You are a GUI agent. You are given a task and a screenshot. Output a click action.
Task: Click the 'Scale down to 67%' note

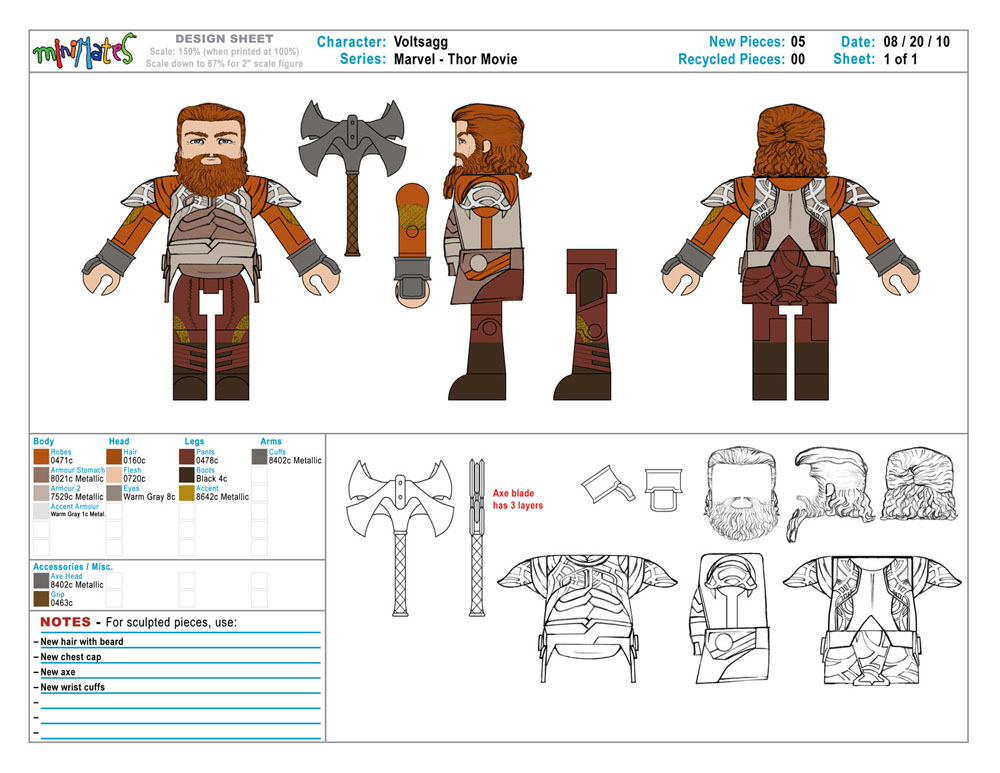click(x=224, y=64)
